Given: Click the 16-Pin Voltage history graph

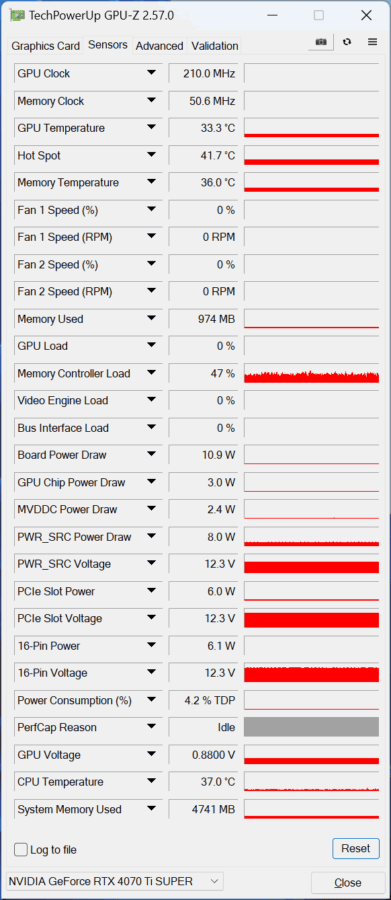Looking at the screenshot, I should [x=311, y=673].
